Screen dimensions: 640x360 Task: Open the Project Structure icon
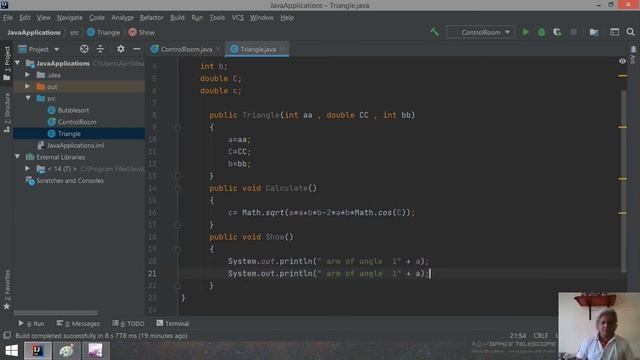[x=594, y=32]
